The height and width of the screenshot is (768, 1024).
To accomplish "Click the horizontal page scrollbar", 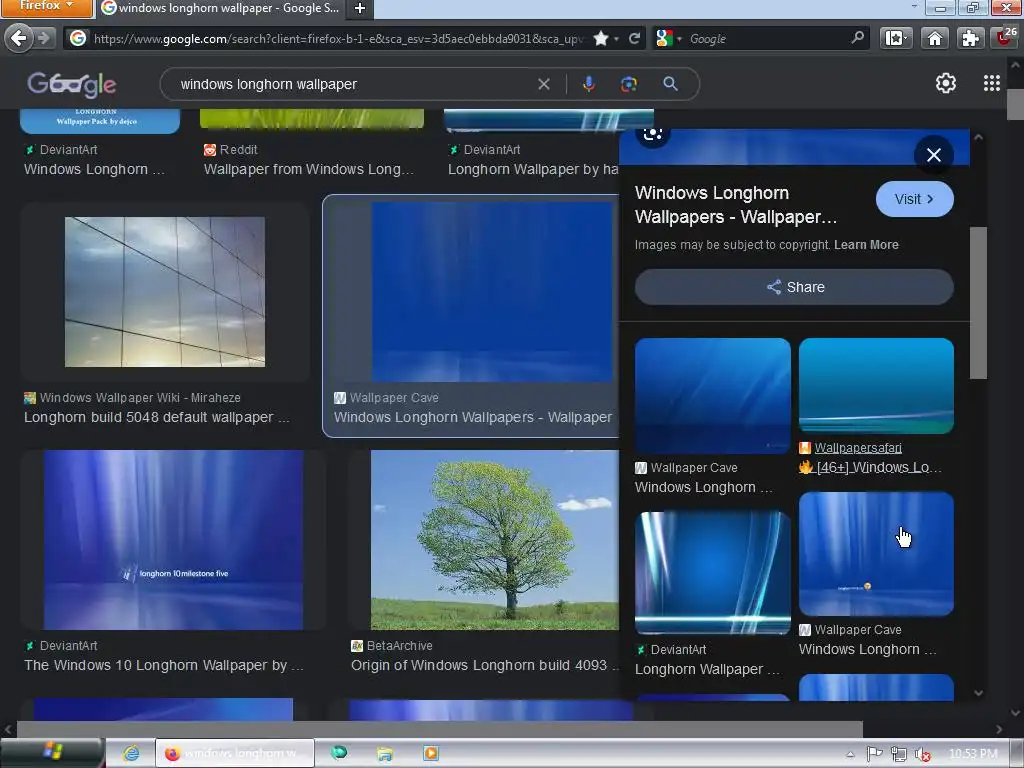I will click(439, 729).
